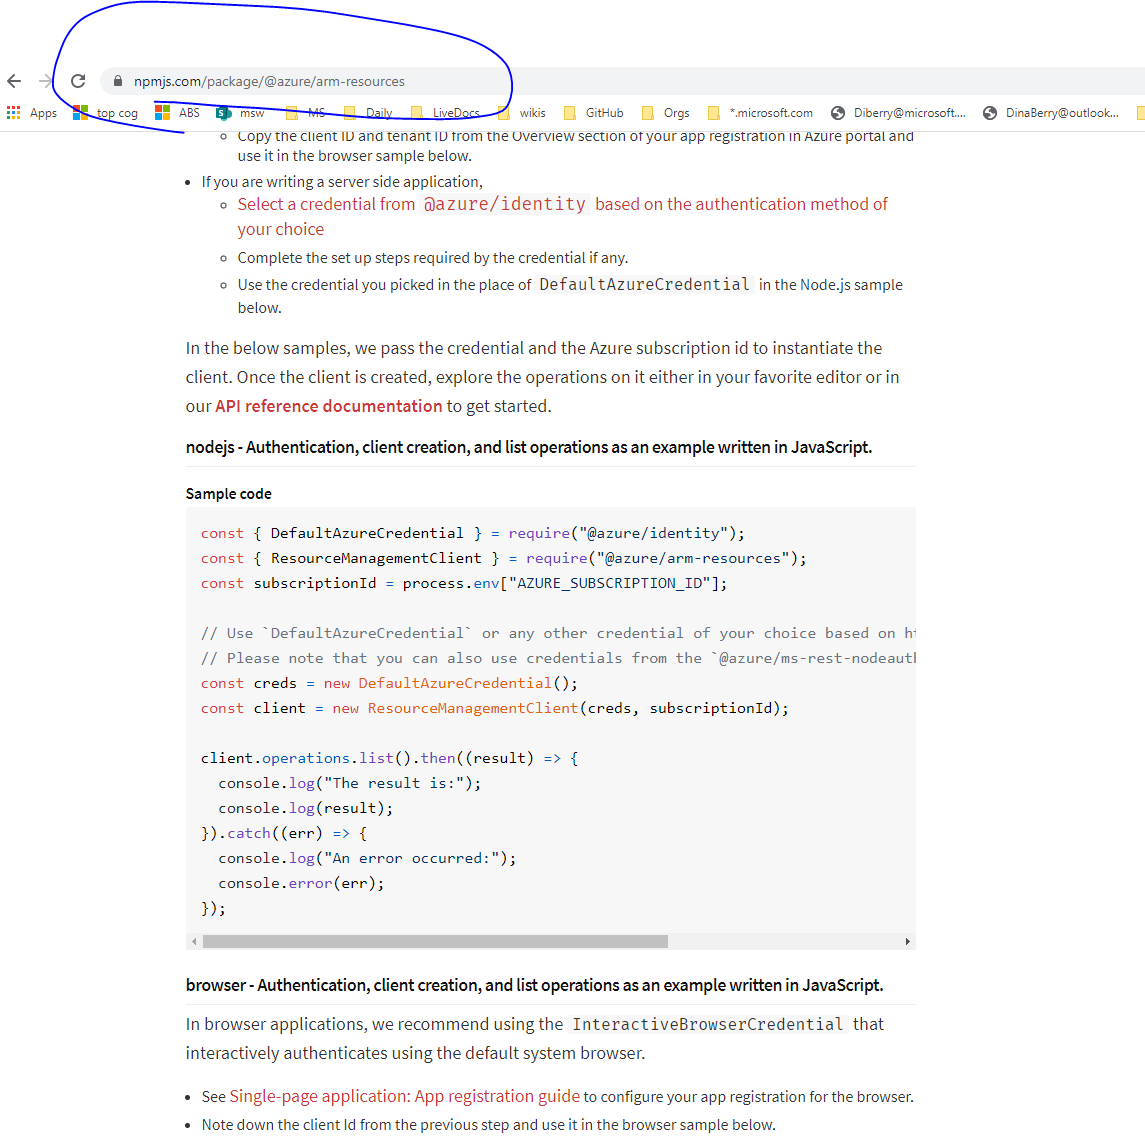Open the API reference documentation link

[329, 406]
